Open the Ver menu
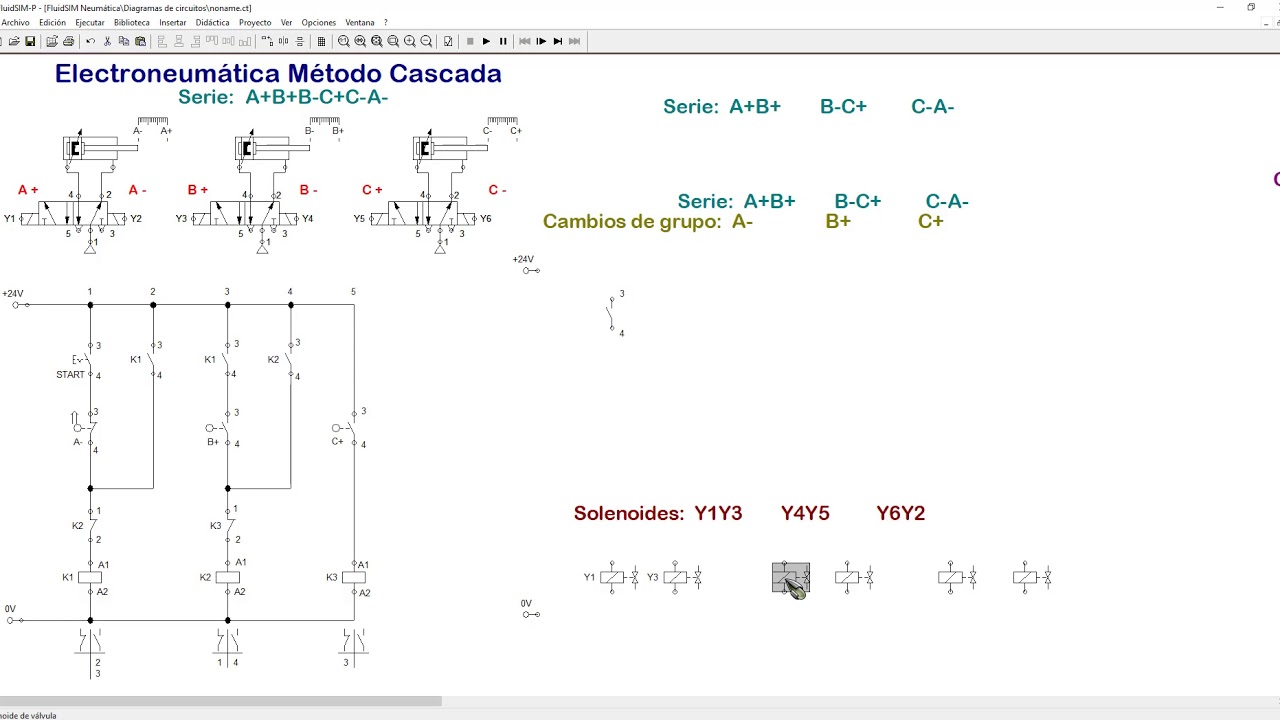Viewport: 1280px width, 720px height. (x=287, y=22)
